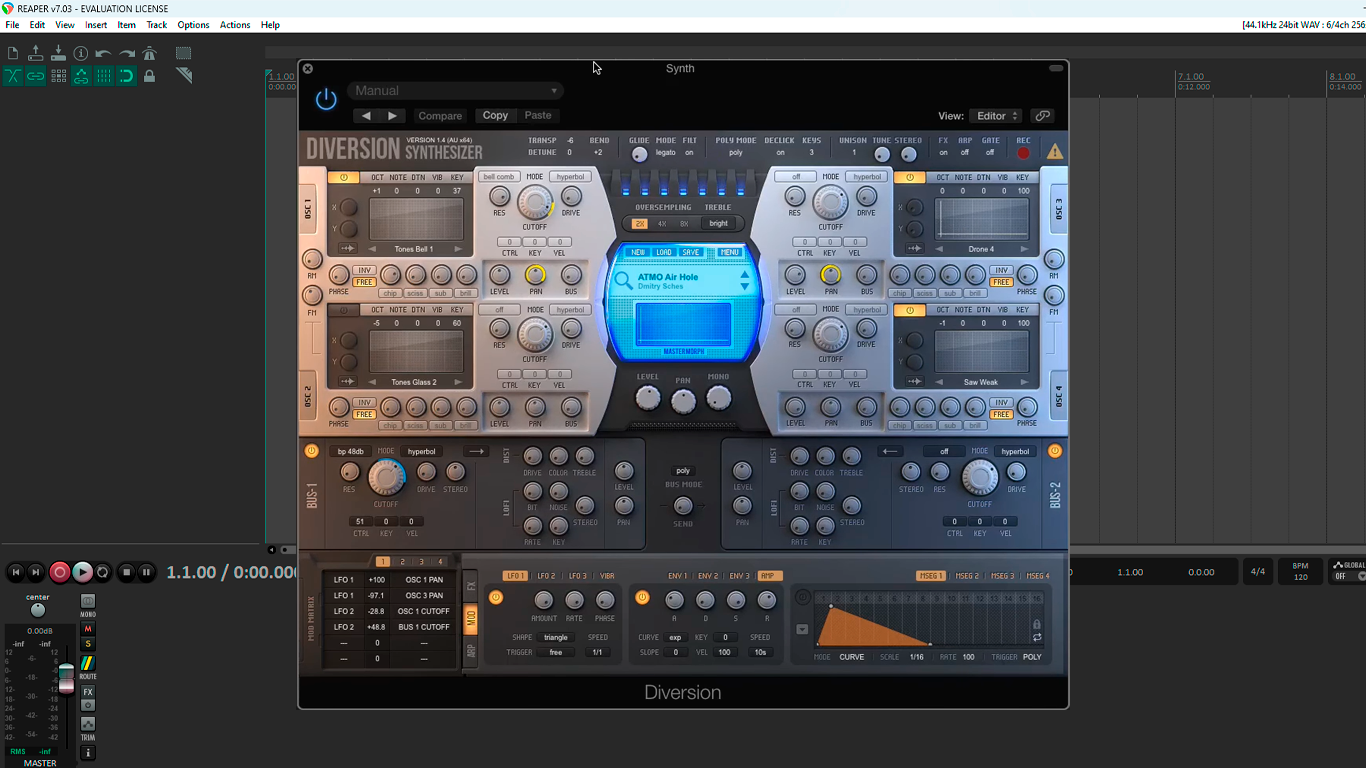1366x768 pixels.
Task: Click the marquee selection square icon
Action: point(184,53)
